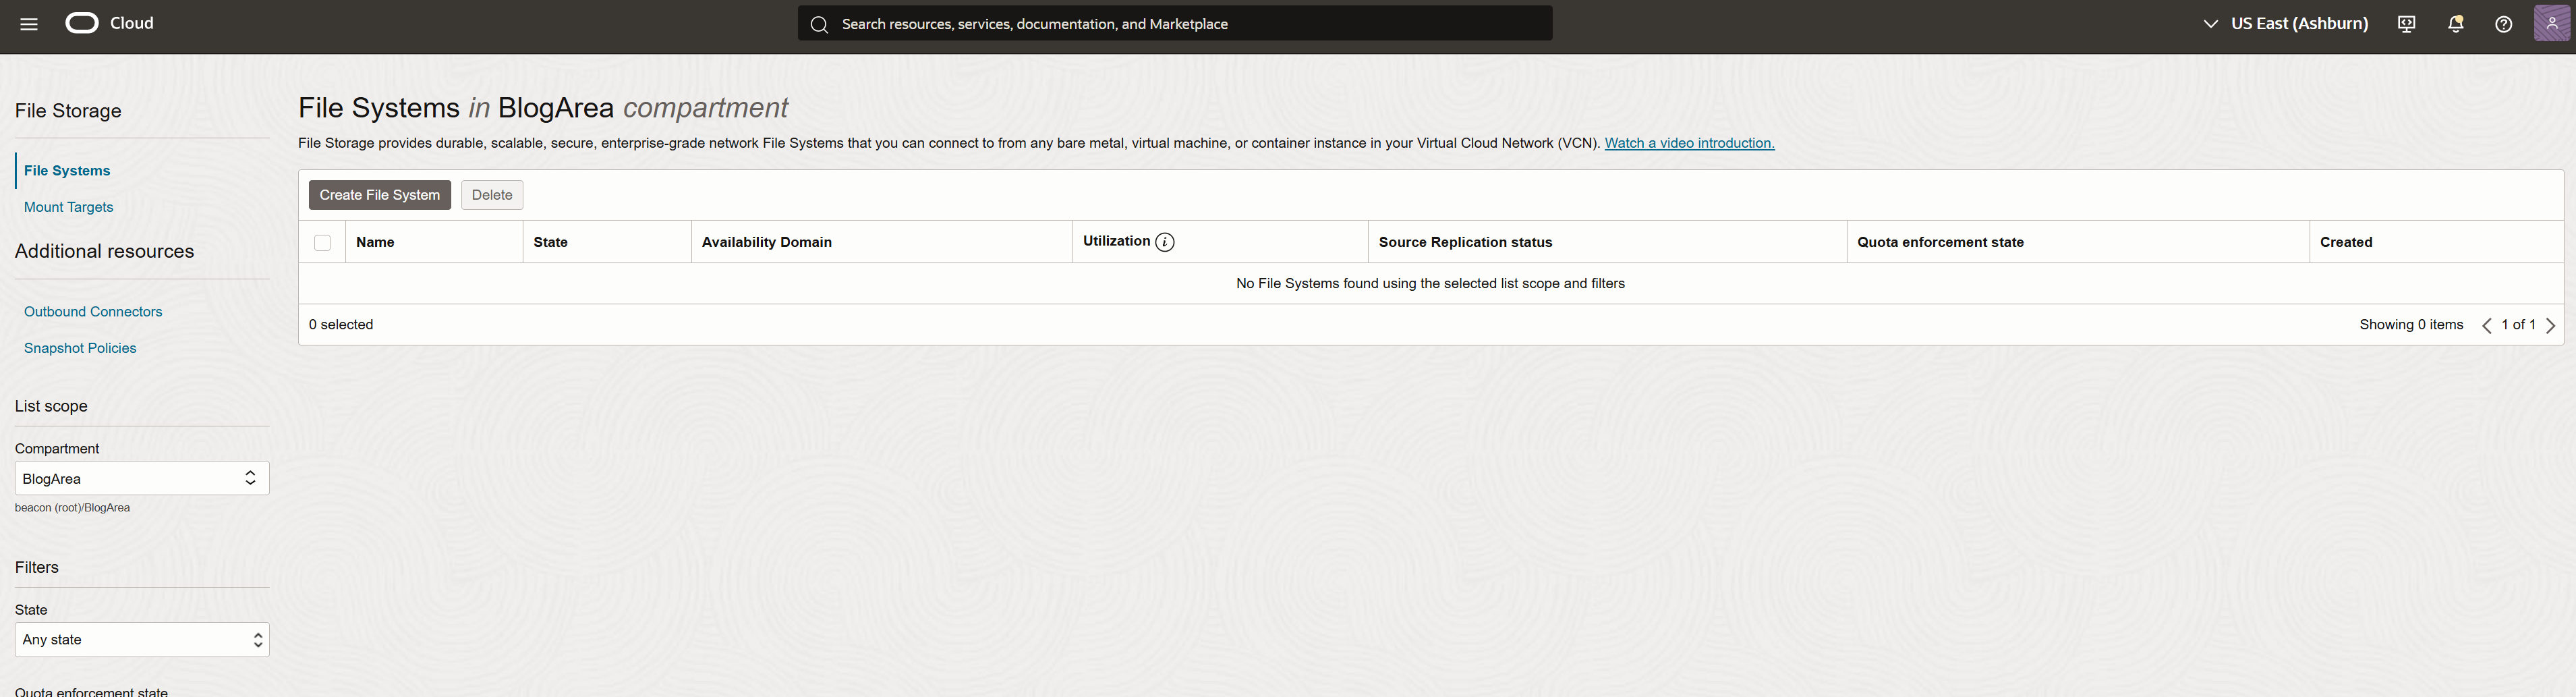
Task: Click the Created column header
Action: [2346, 242]
